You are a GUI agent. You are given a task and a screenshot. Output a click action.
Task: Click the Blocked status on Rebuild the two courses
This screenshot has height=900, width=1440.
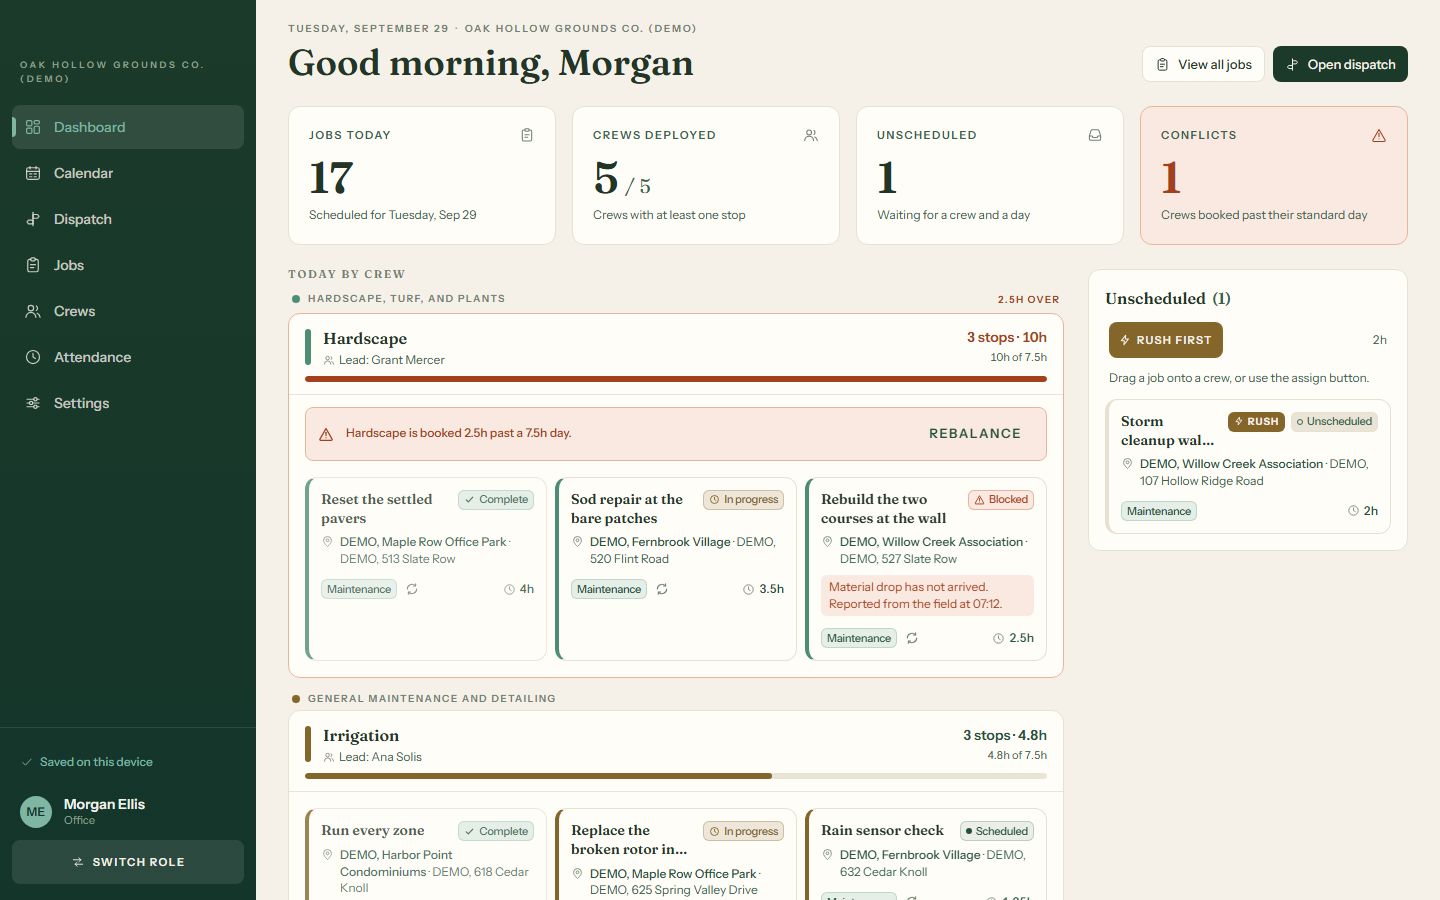pos(1001,499)
